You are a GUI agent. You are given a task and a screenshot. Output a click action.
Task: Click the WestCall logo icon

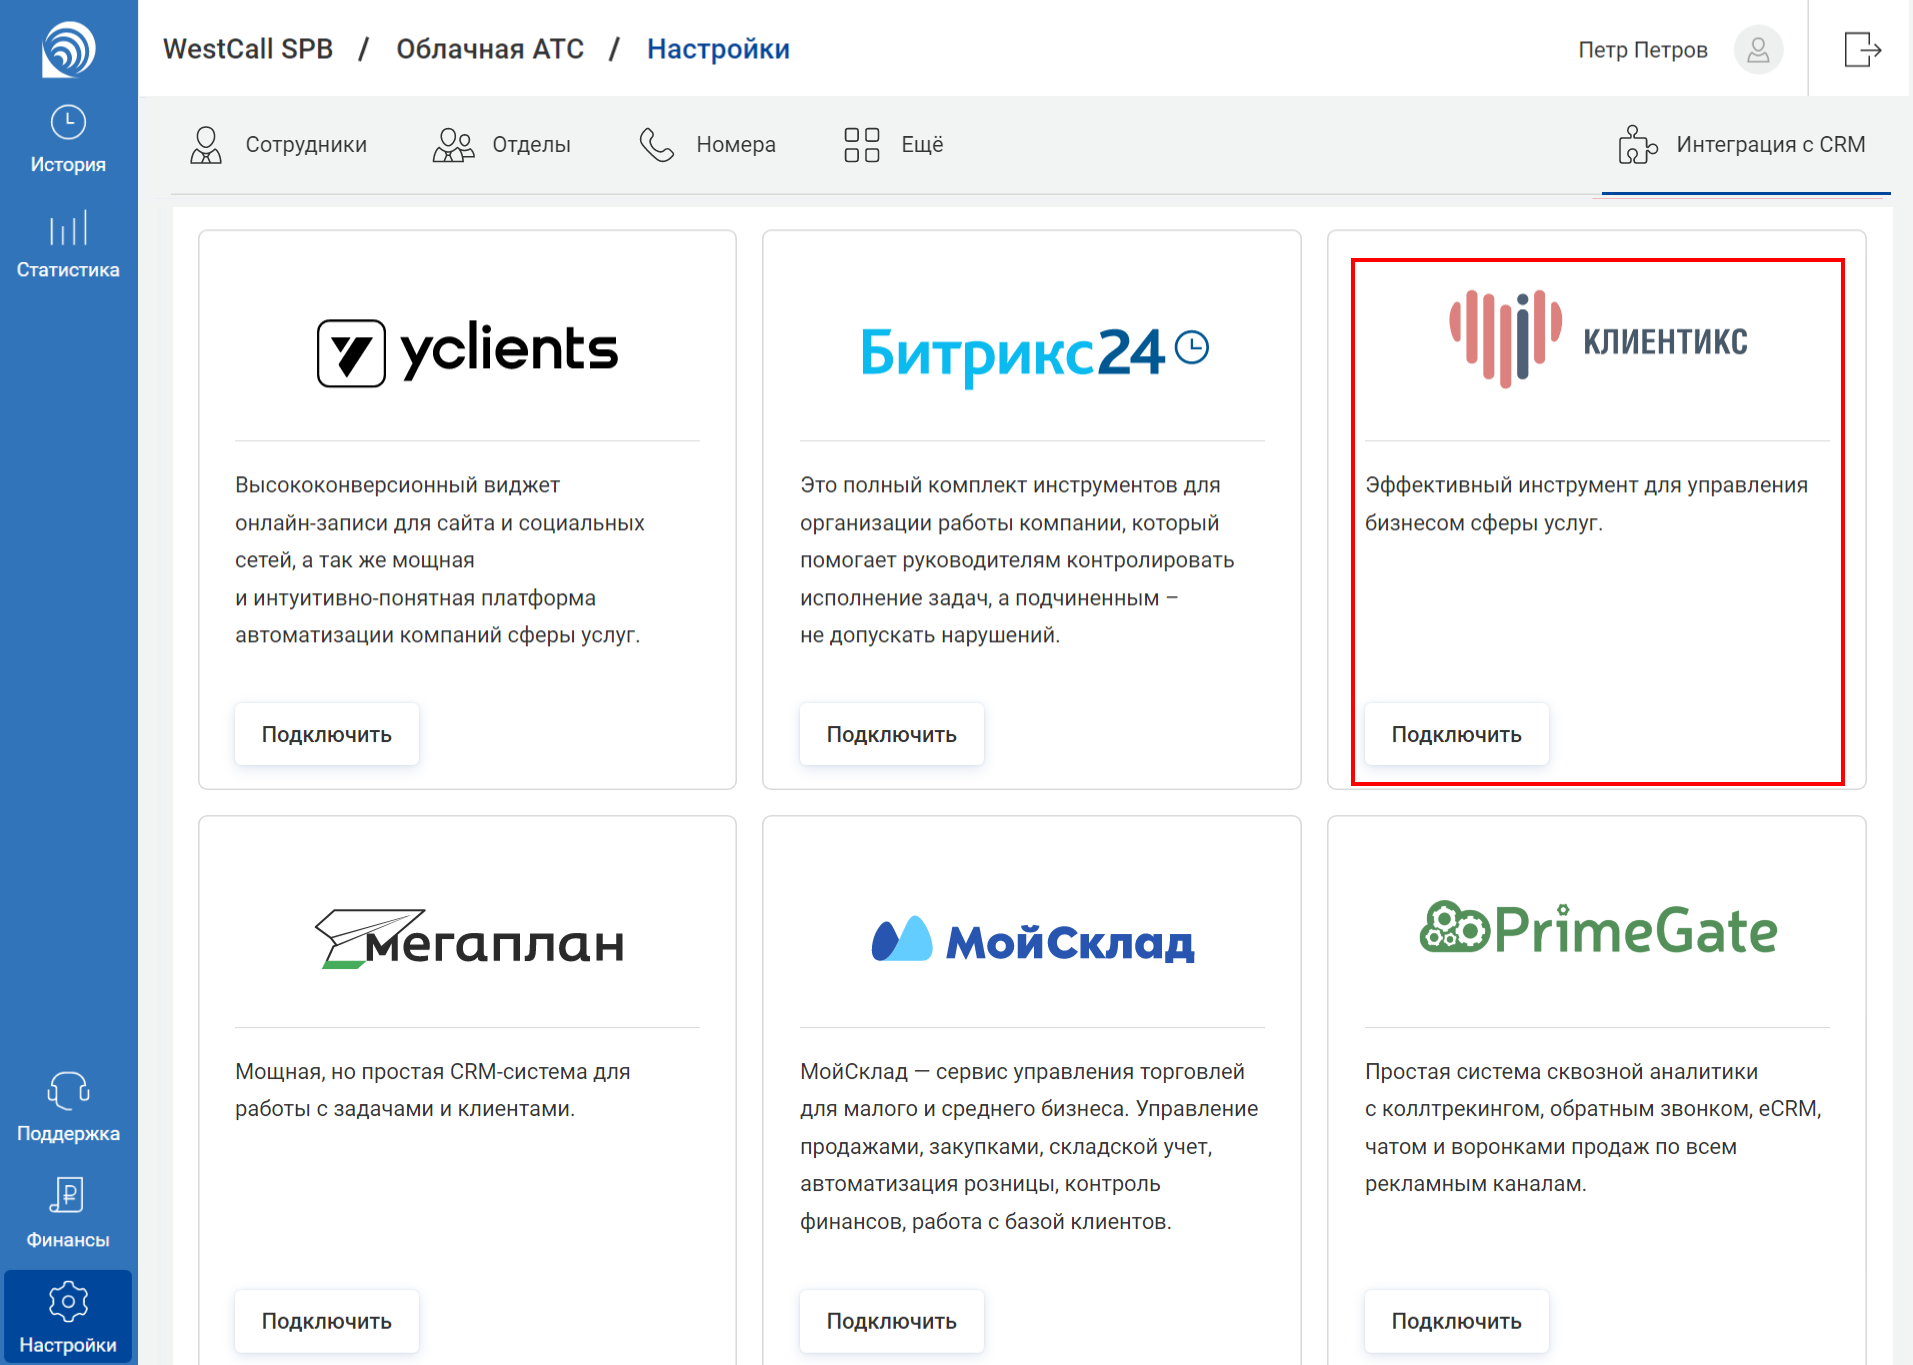(x=68, y=49)
